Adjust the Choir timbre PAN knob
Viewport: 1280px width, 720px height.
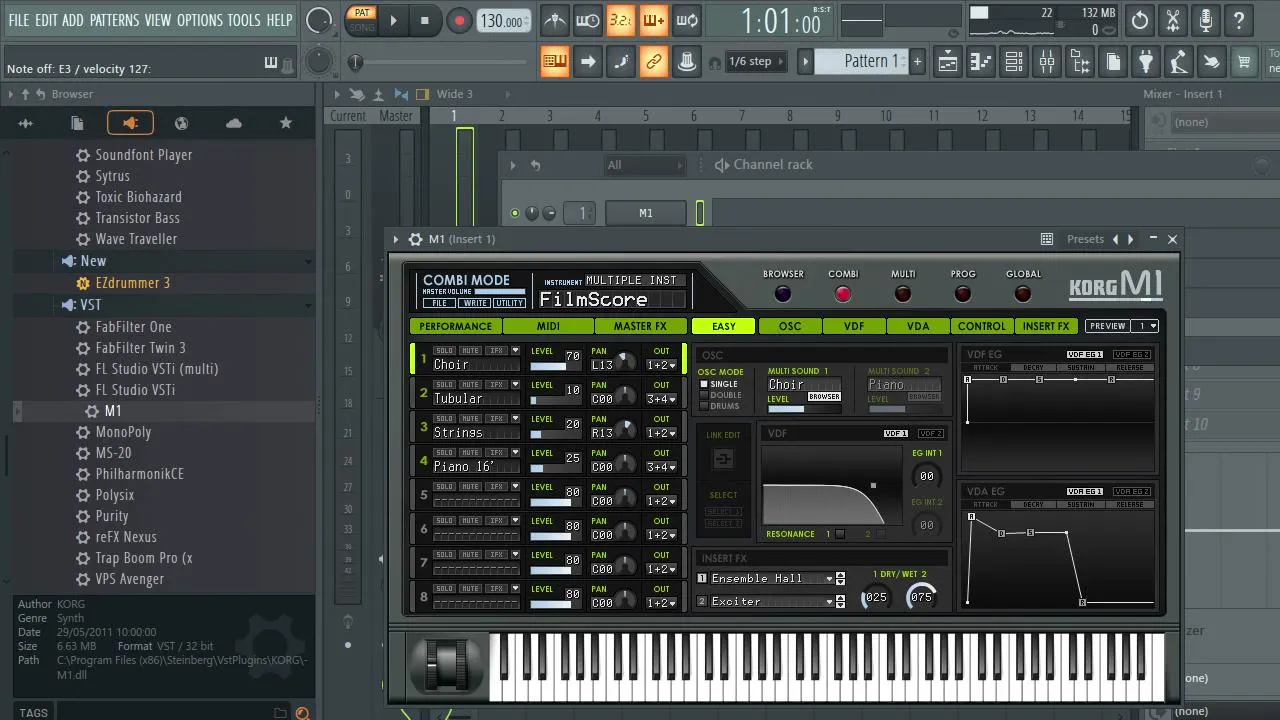(x=625, y=362)
